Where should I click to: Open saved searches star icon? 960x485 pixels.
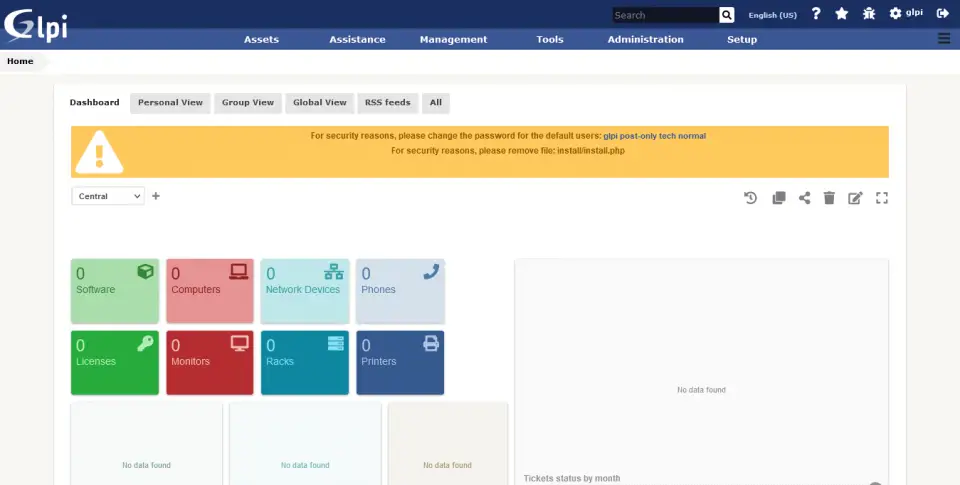click(x=842, y=14)
